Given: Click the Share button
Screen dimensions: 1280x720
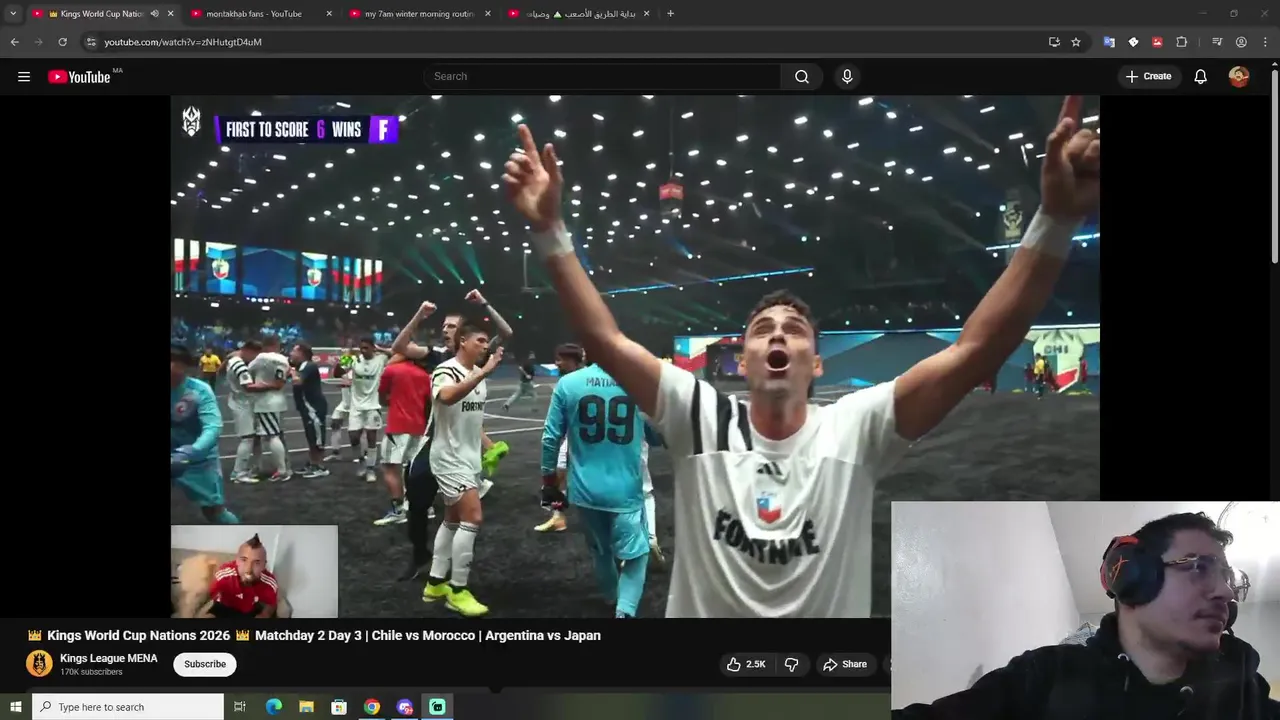Looking at the screenshot, I should [844, 664].
